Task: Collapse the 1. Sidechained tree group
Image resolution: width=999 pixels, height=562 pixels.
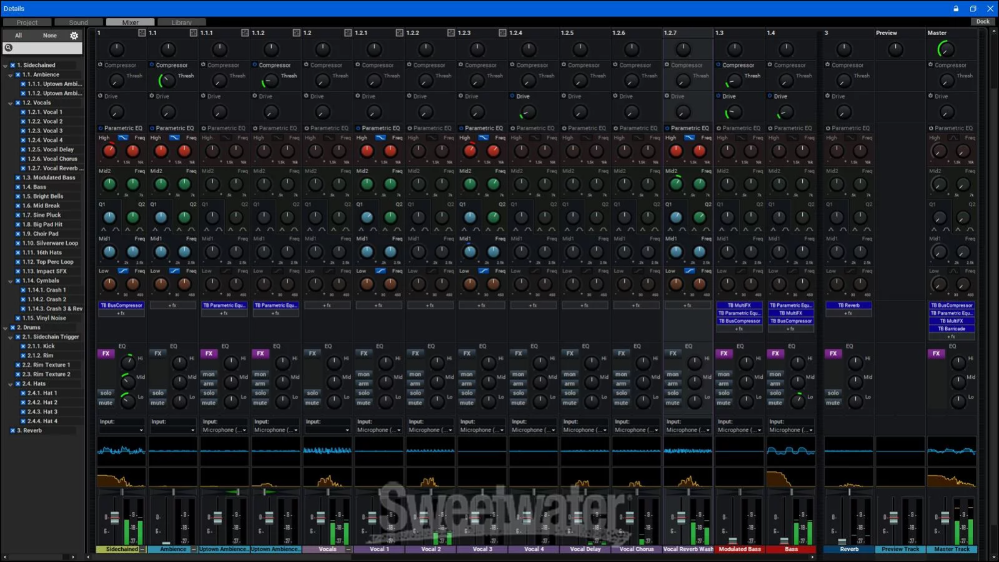Action: tap(5, 65)
